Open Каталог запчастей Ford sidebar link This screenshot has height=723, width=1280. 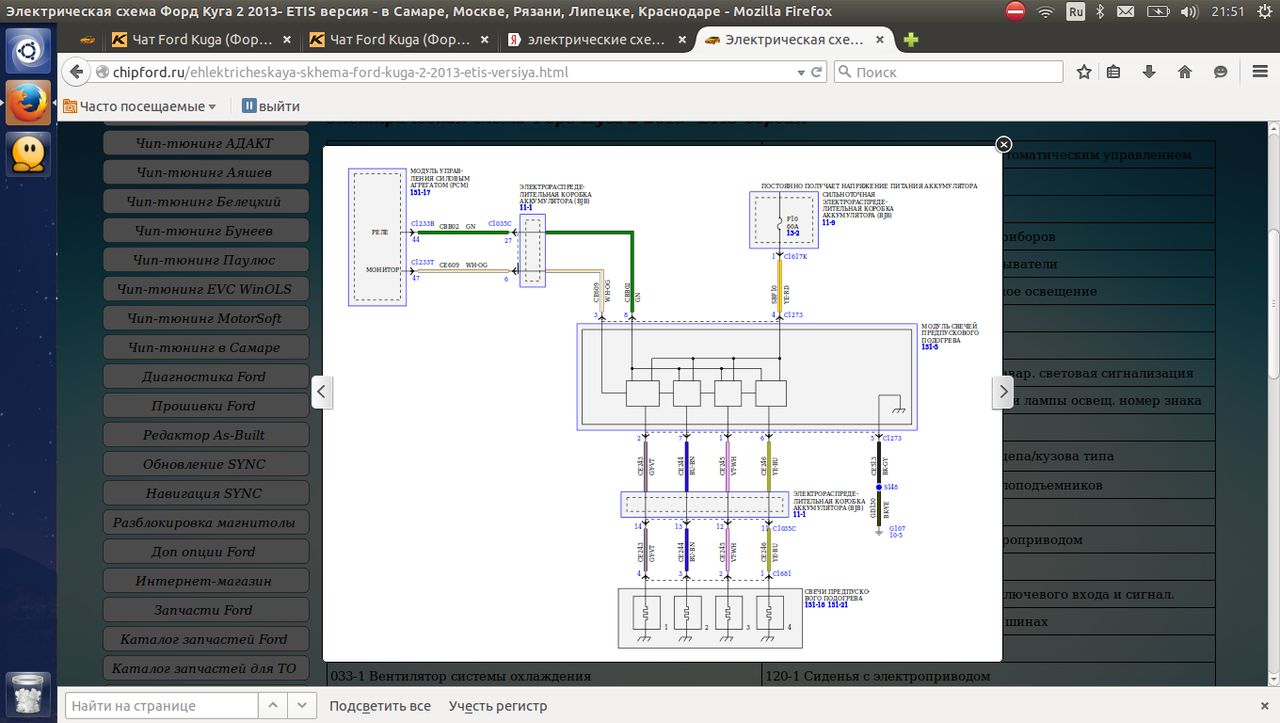[205, 639]
